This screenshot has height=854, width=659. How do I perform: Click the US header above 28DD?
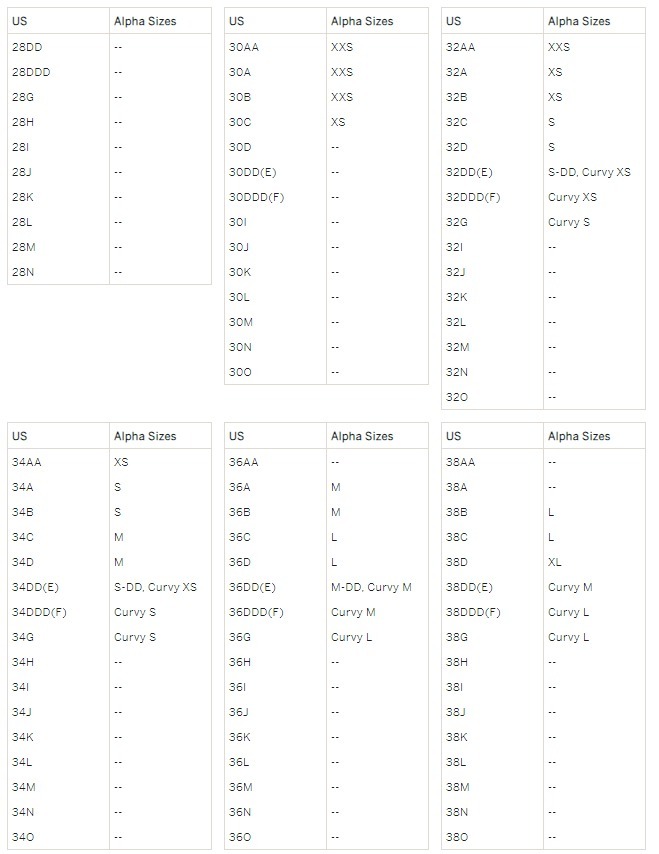pyautogui.click(x=19, y=21)
